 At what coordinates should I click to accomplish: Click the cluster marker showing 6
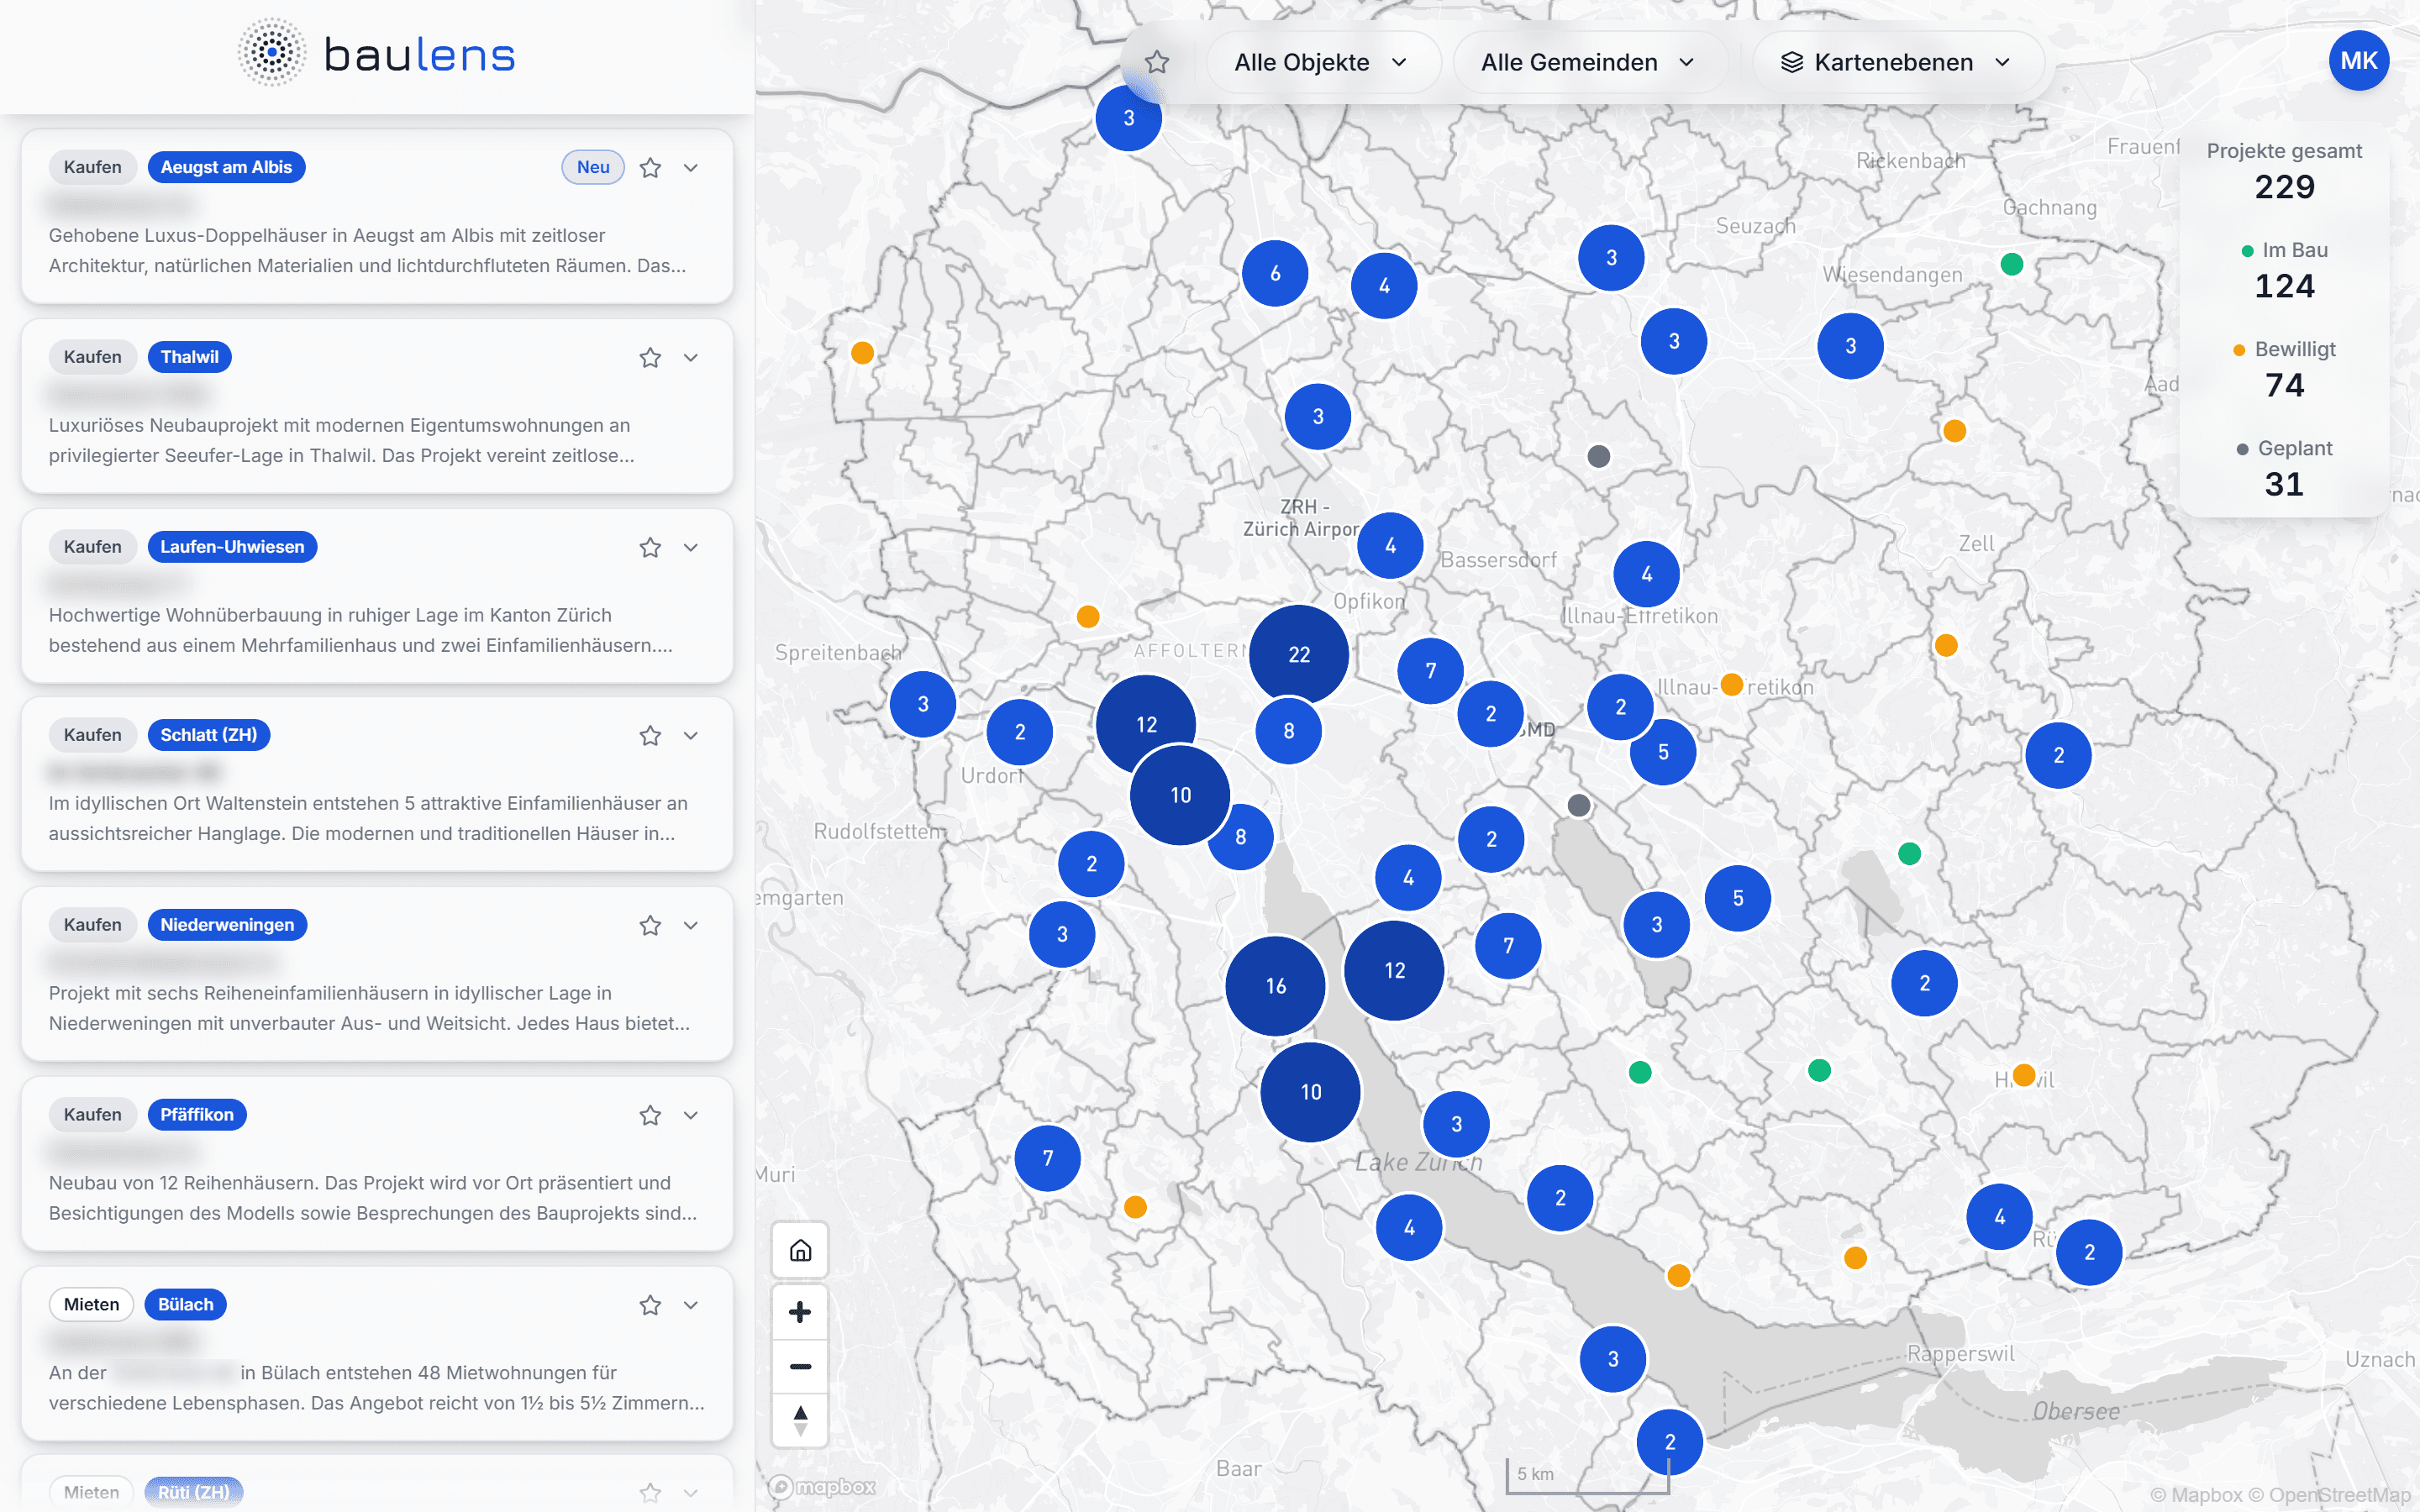point(1275,273)
